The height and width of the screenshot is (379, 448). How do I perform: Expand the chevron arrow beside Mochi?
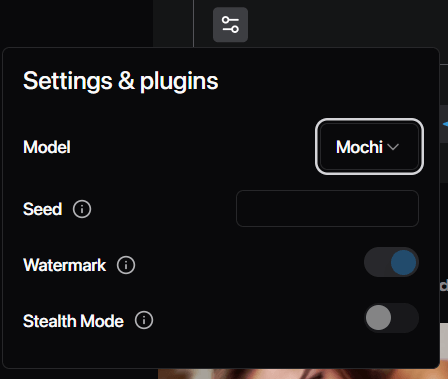pyautogui.click(x=393, y=147)
